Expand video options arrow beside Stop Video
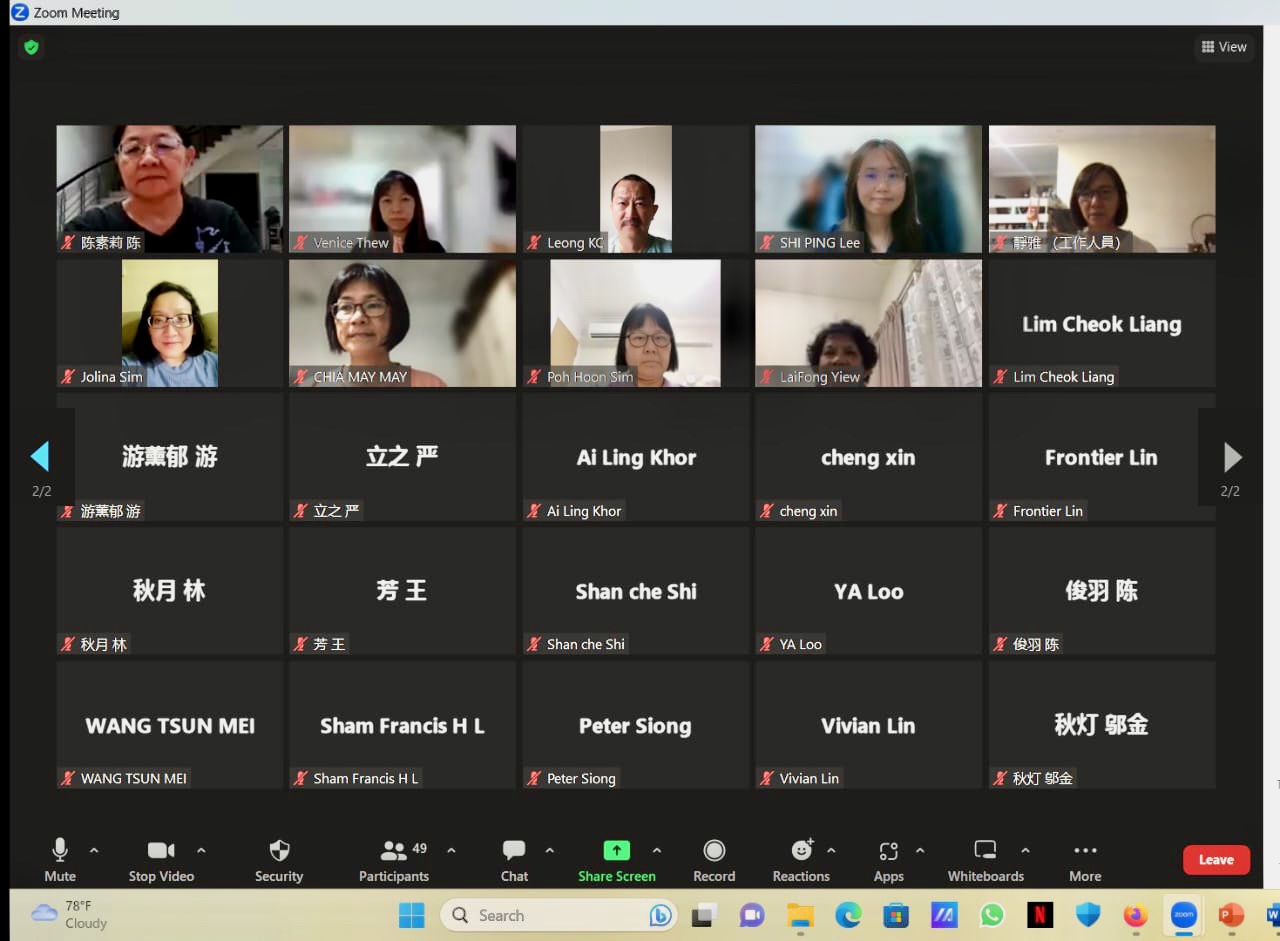 201,850
